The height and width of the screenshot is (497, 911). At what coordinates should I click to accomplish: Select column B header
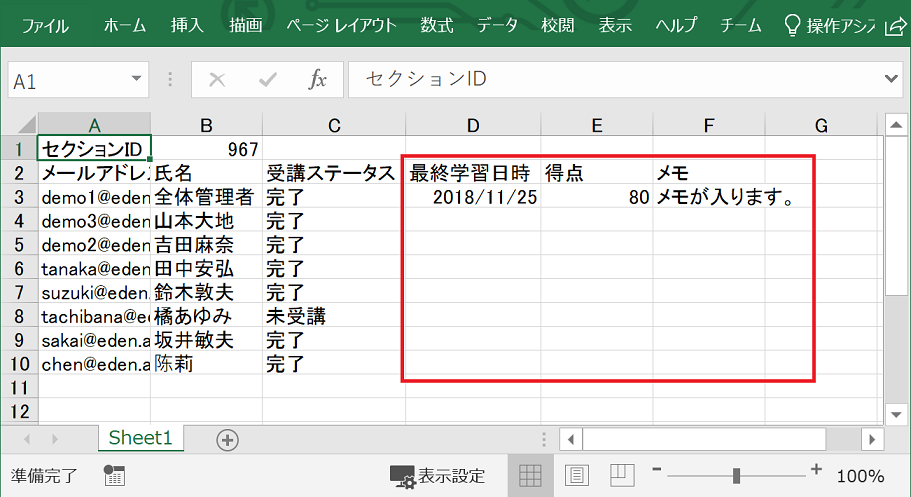[x=206, y=125]
